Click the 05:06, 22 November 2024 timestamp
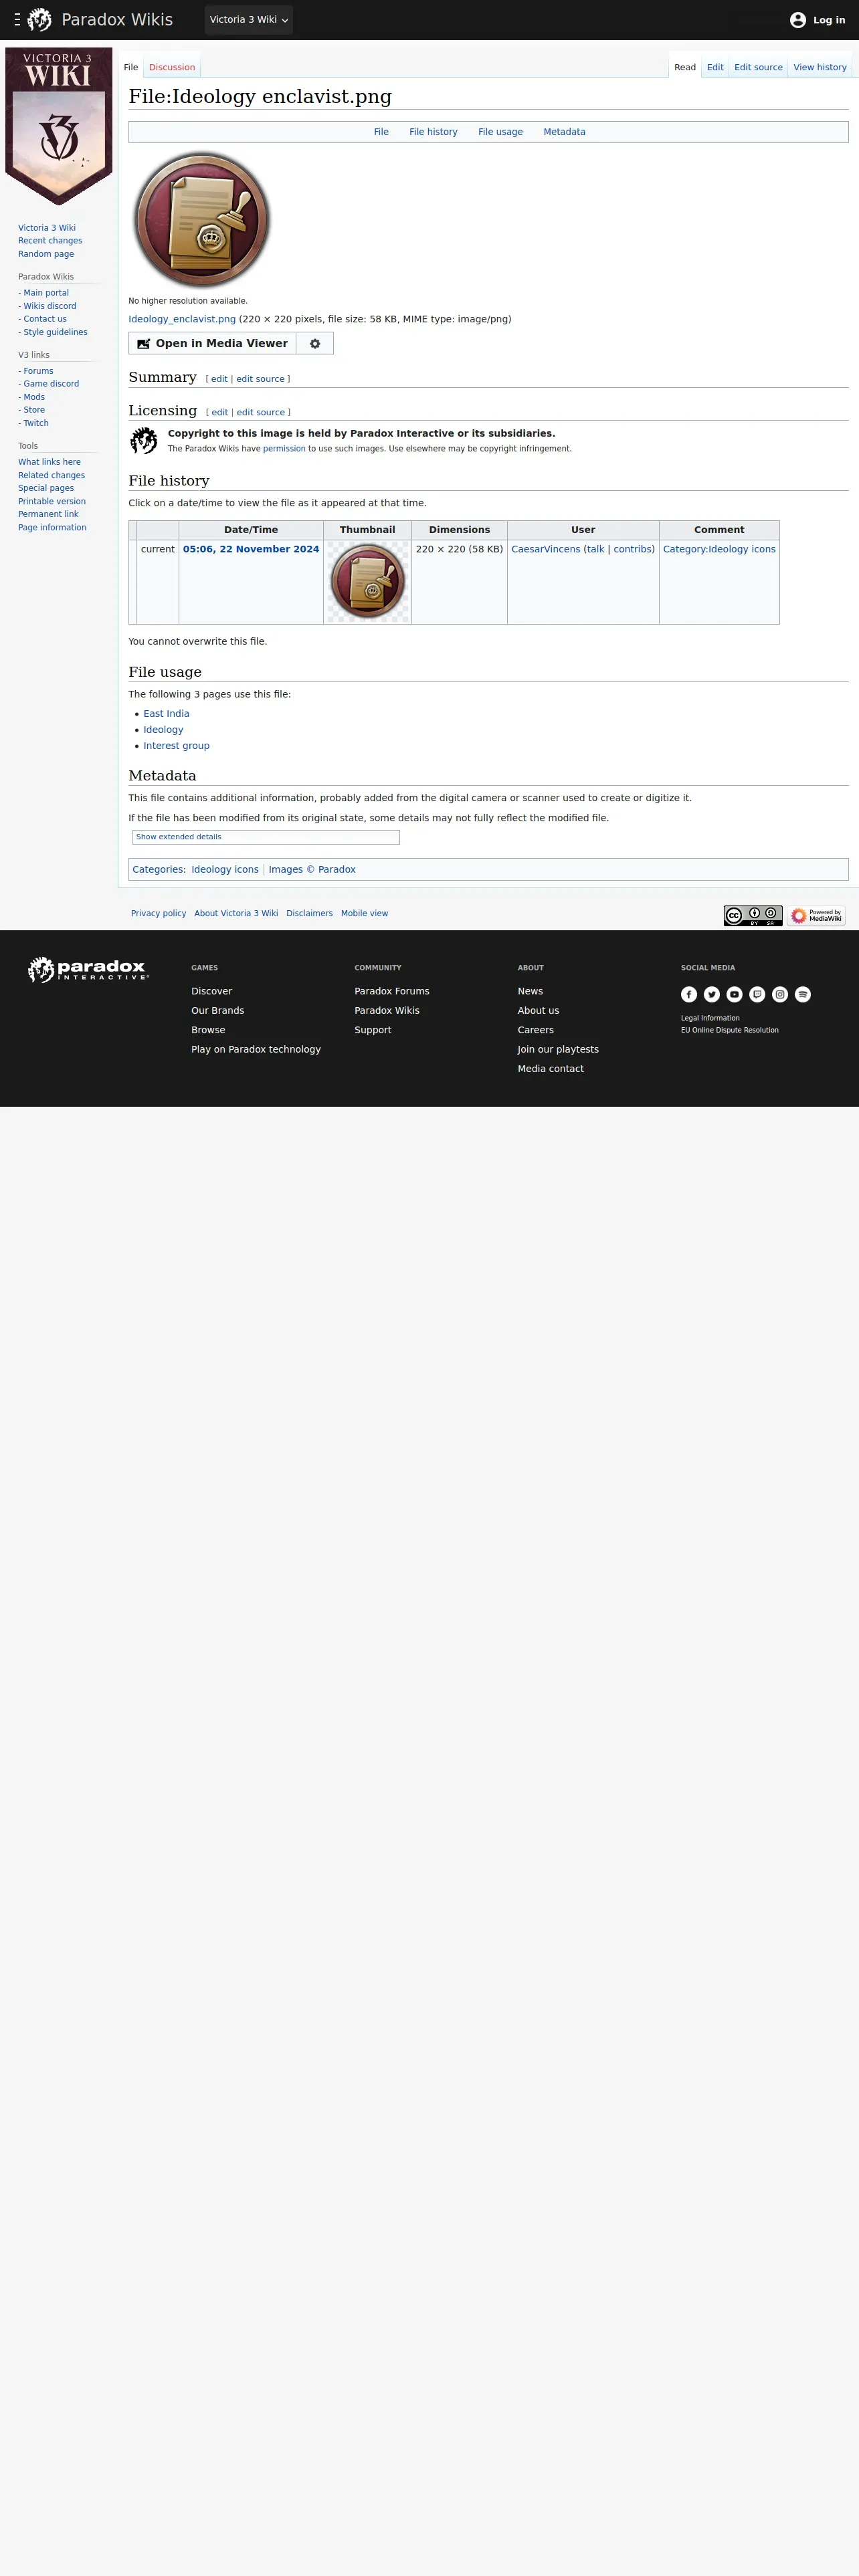The height and width of the screenshot is (2576, 859). [x=251, y=549]
